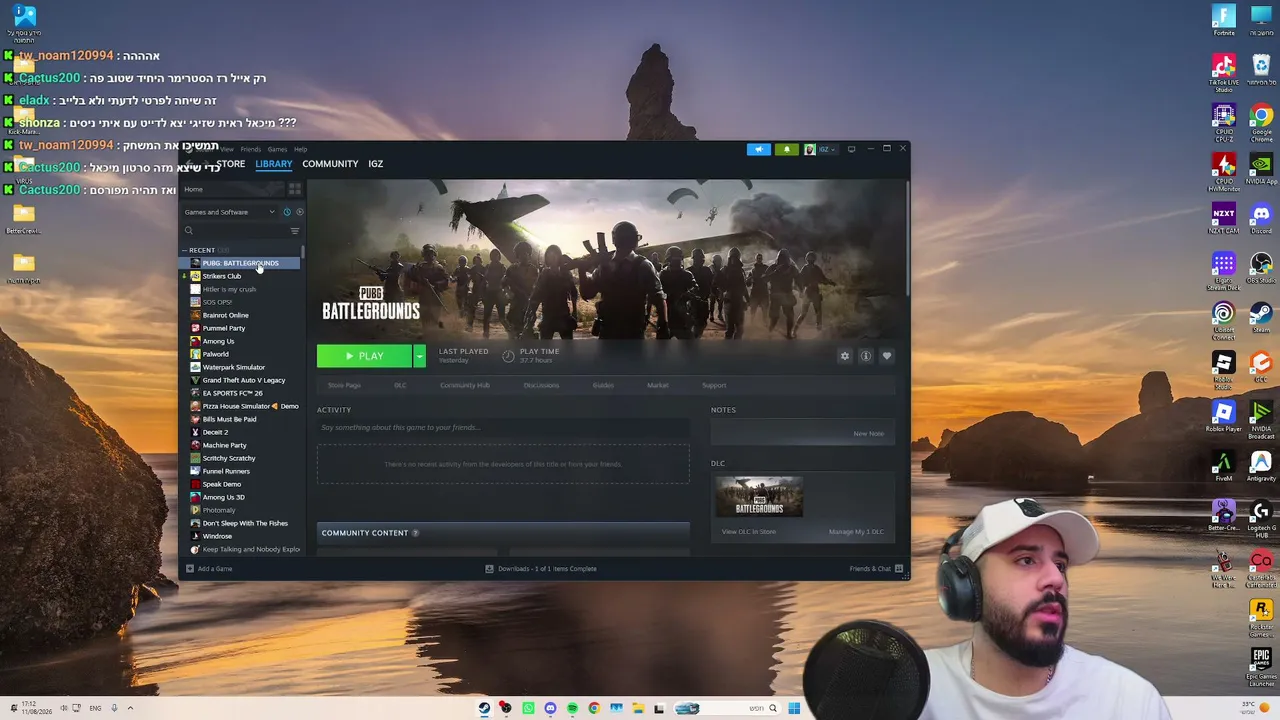This screenshot has width=1280, height=720.
Task: Open the Games menu in Steam
Action: click(277, 149)
